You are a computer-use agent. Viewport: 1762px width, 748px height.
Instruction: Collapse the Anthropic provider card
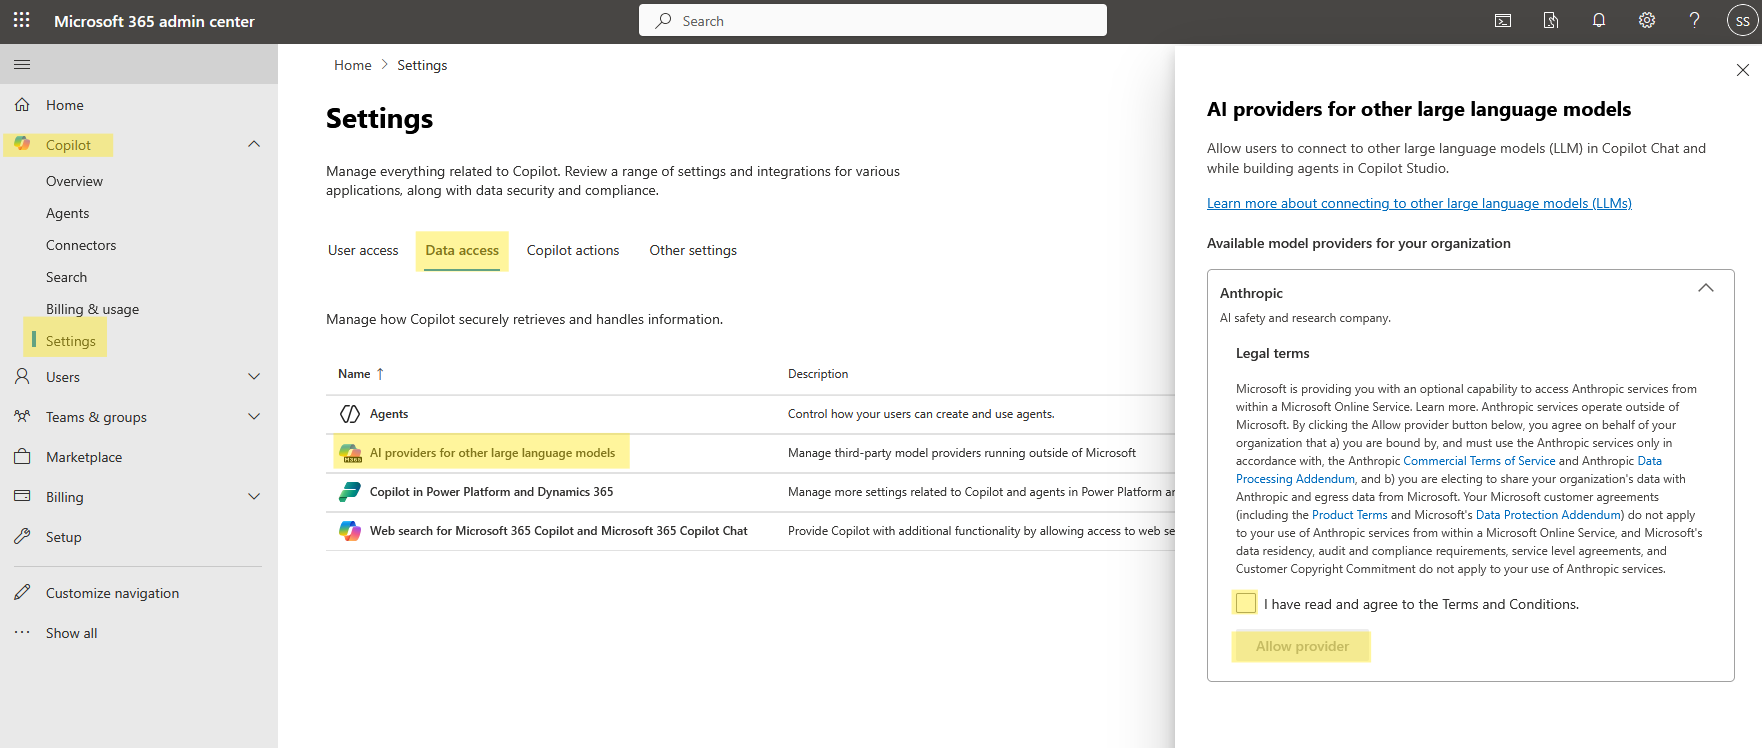coord(1705,289)
